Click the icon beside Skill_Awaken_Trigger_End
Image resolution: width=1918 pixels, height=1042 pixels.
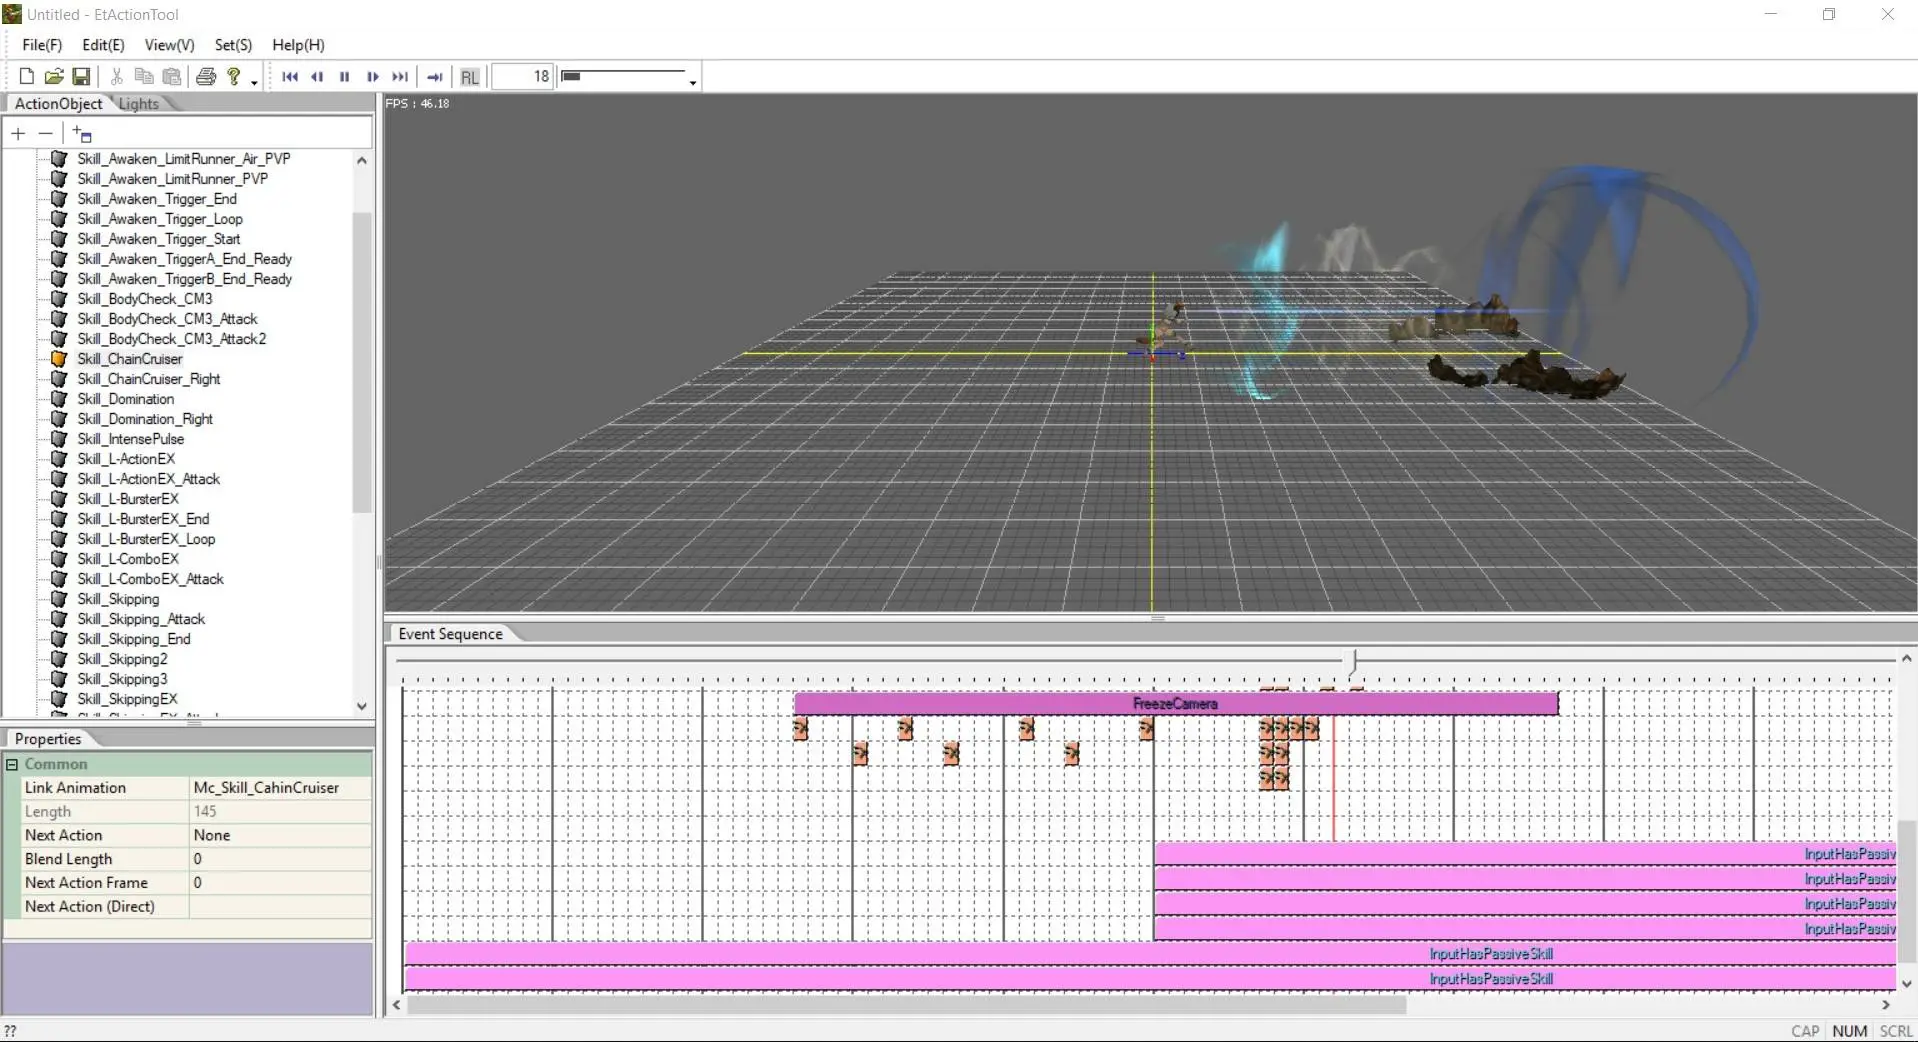coord(59,199)
